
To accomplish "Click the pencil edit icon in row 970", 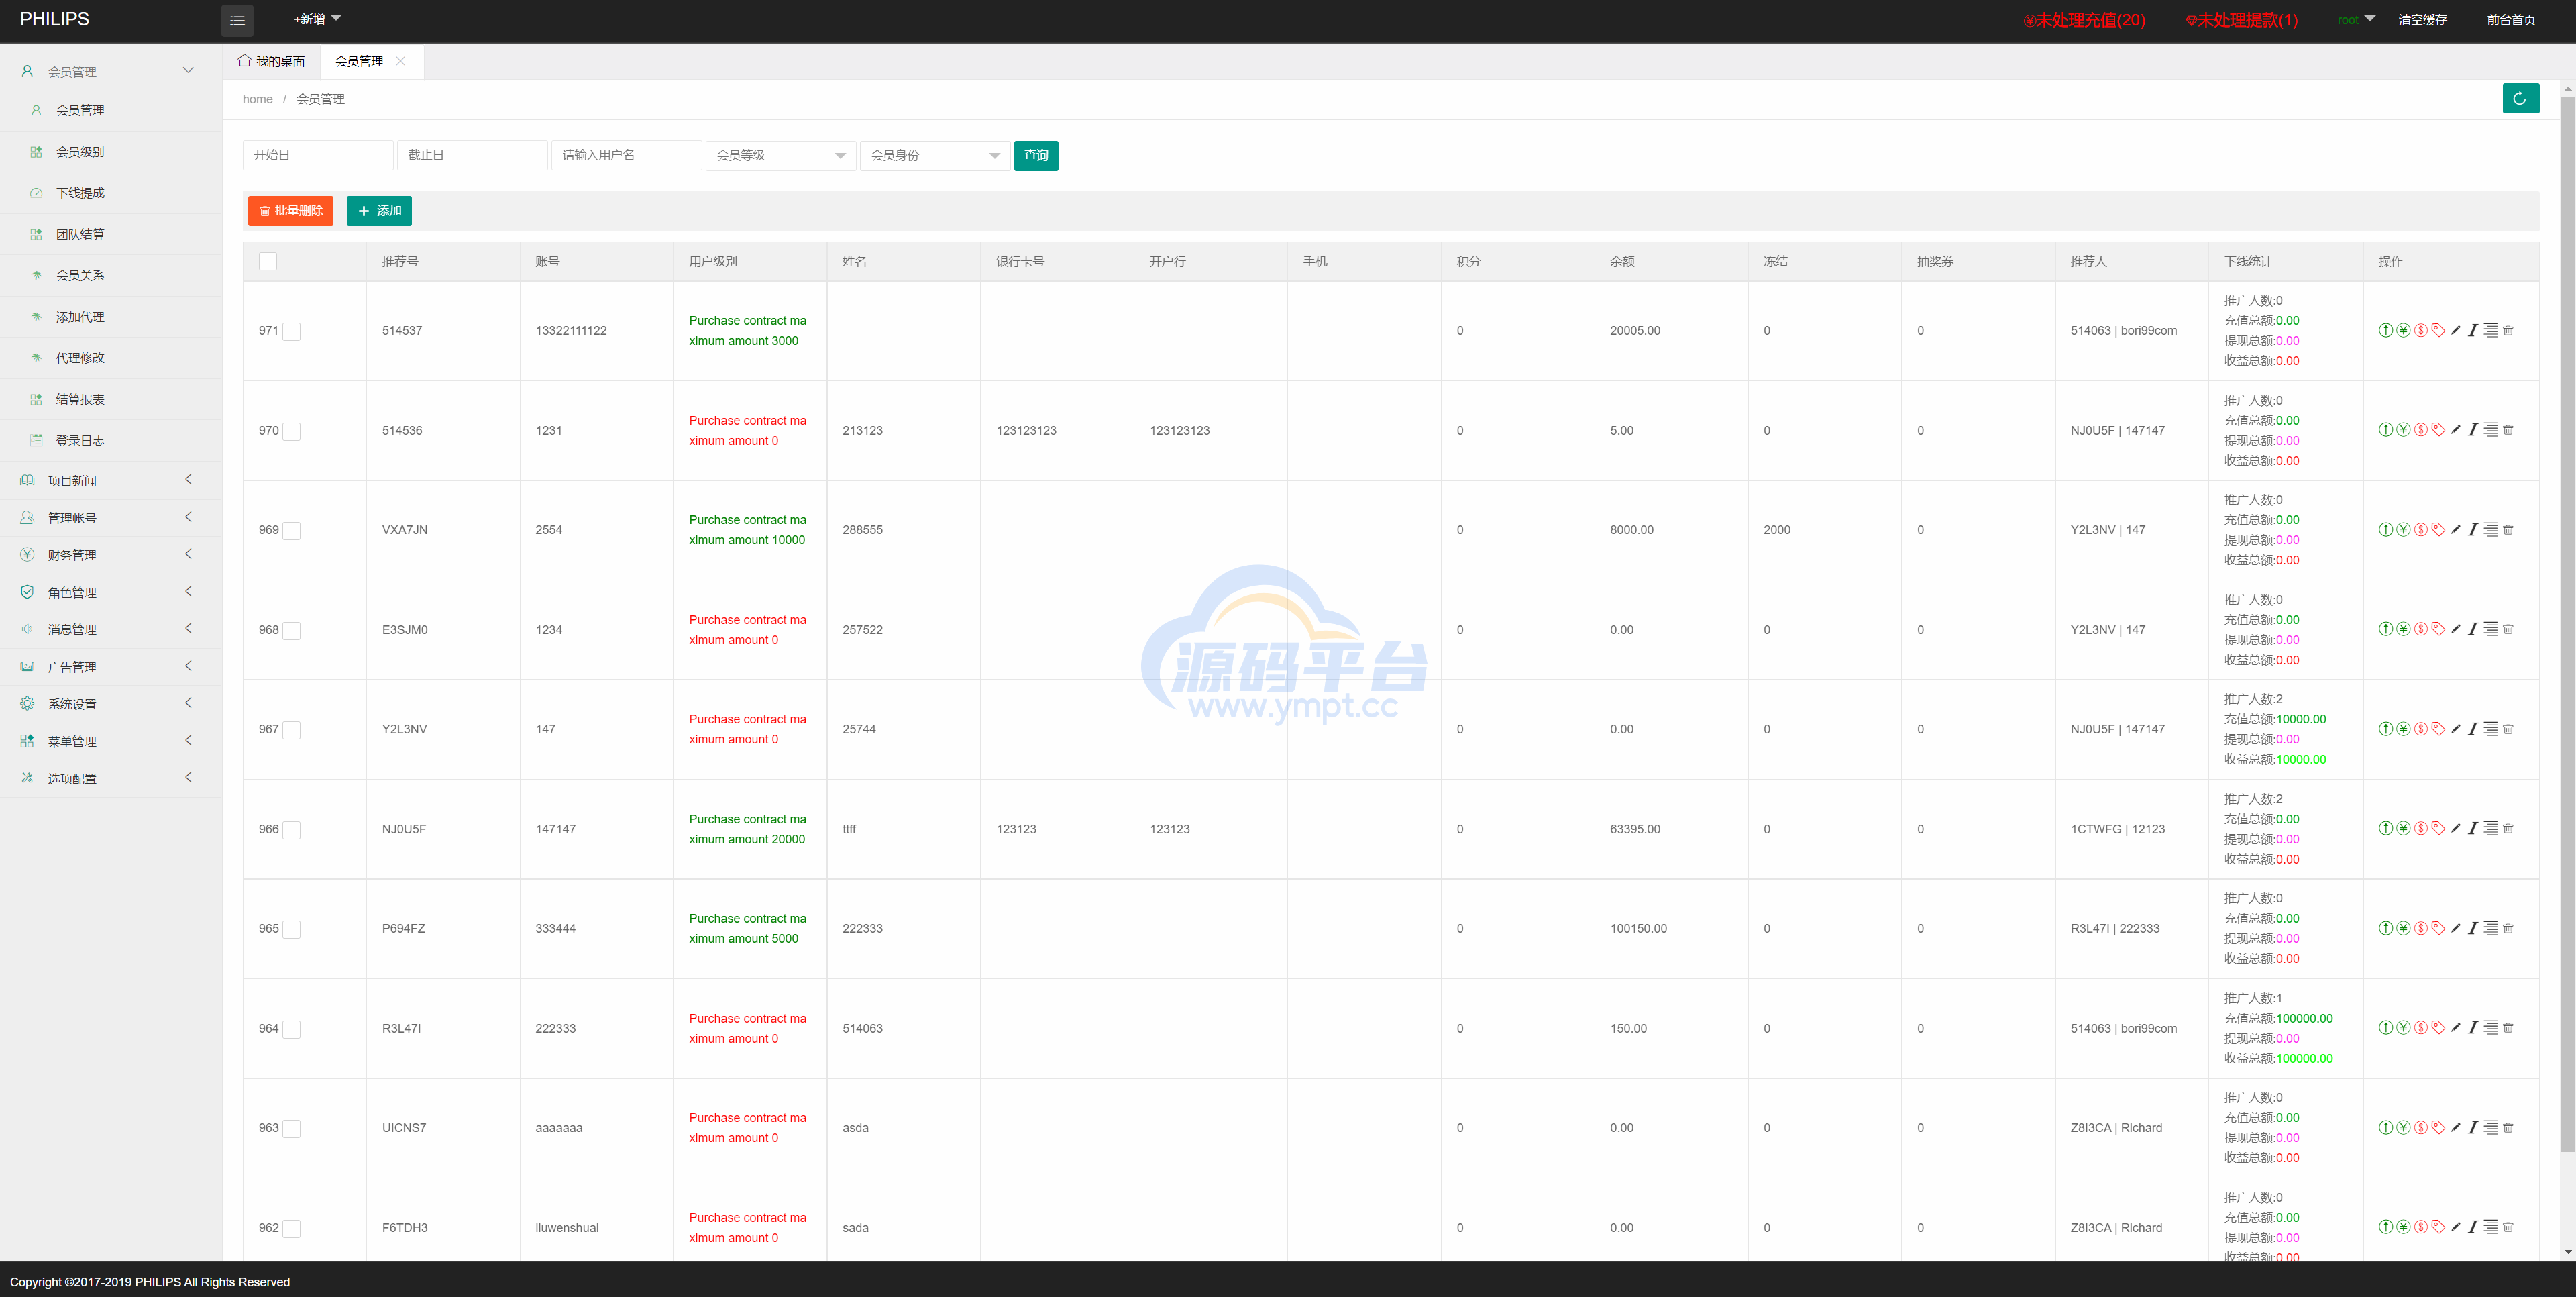I will [x=2455, y=430].
